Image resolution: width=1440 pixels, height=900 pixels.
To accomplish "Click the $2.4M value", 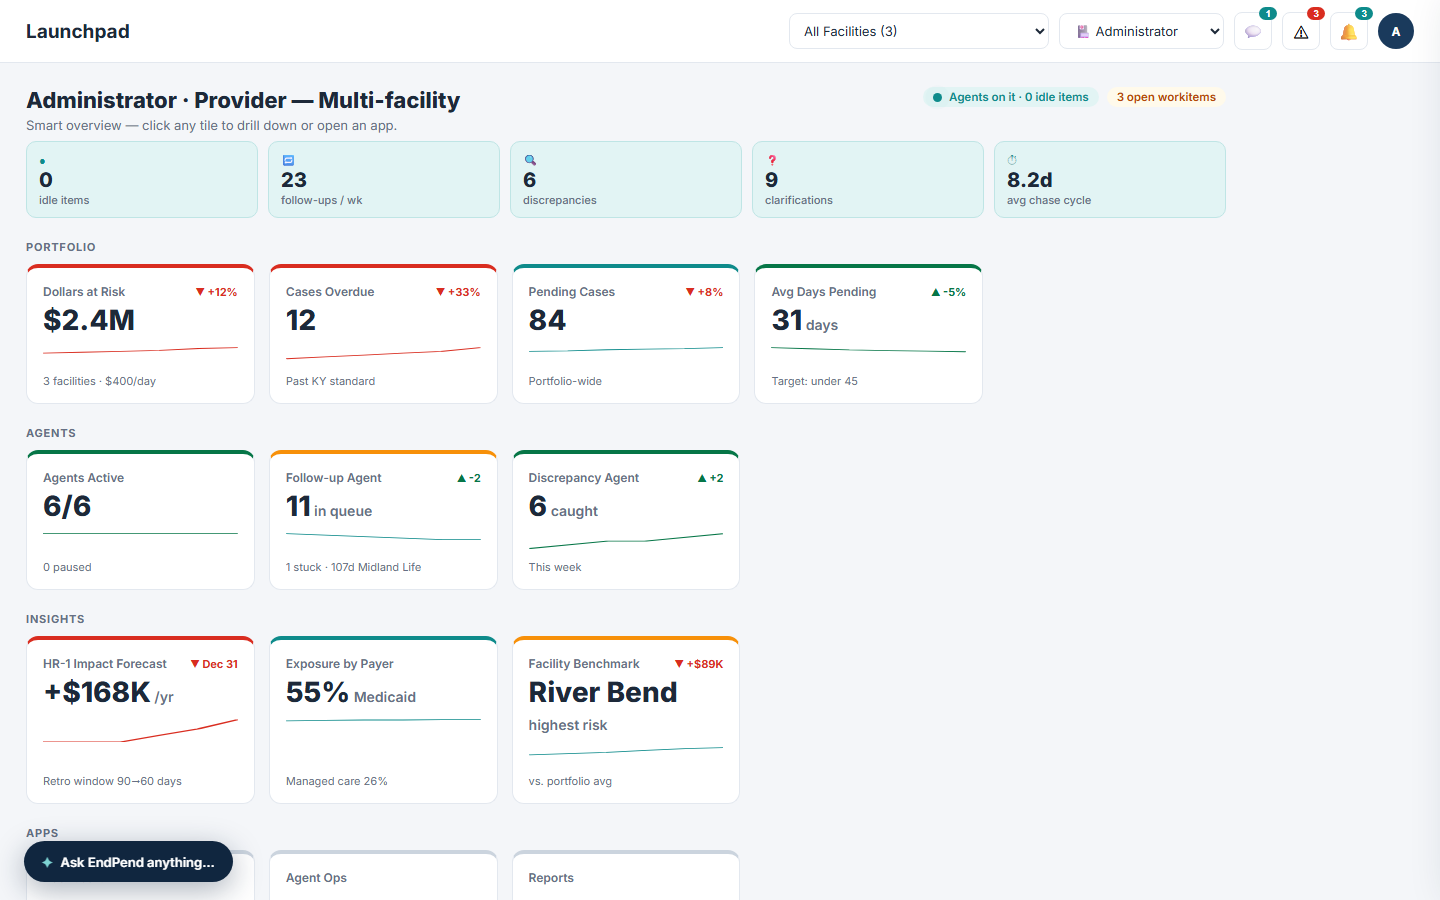I will [x=89, y=320].
